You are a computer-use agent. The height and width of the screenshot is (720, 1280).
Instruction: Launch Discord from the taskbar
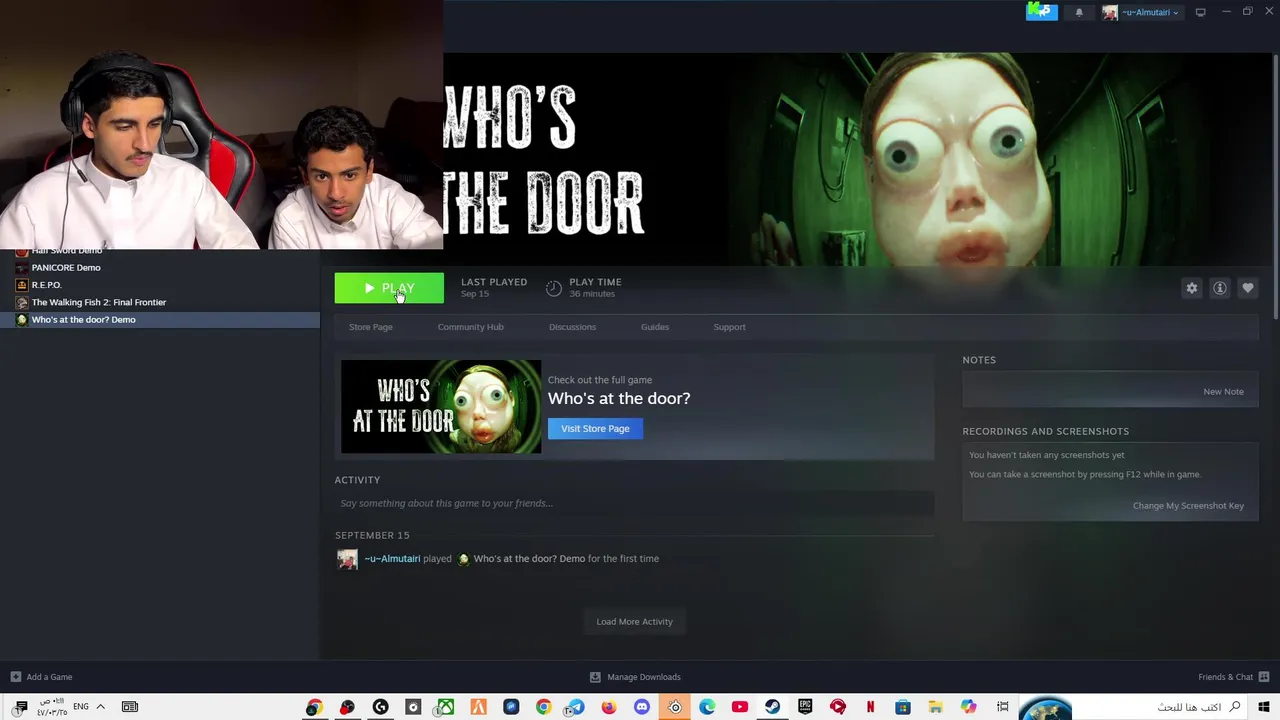[641, 707]
